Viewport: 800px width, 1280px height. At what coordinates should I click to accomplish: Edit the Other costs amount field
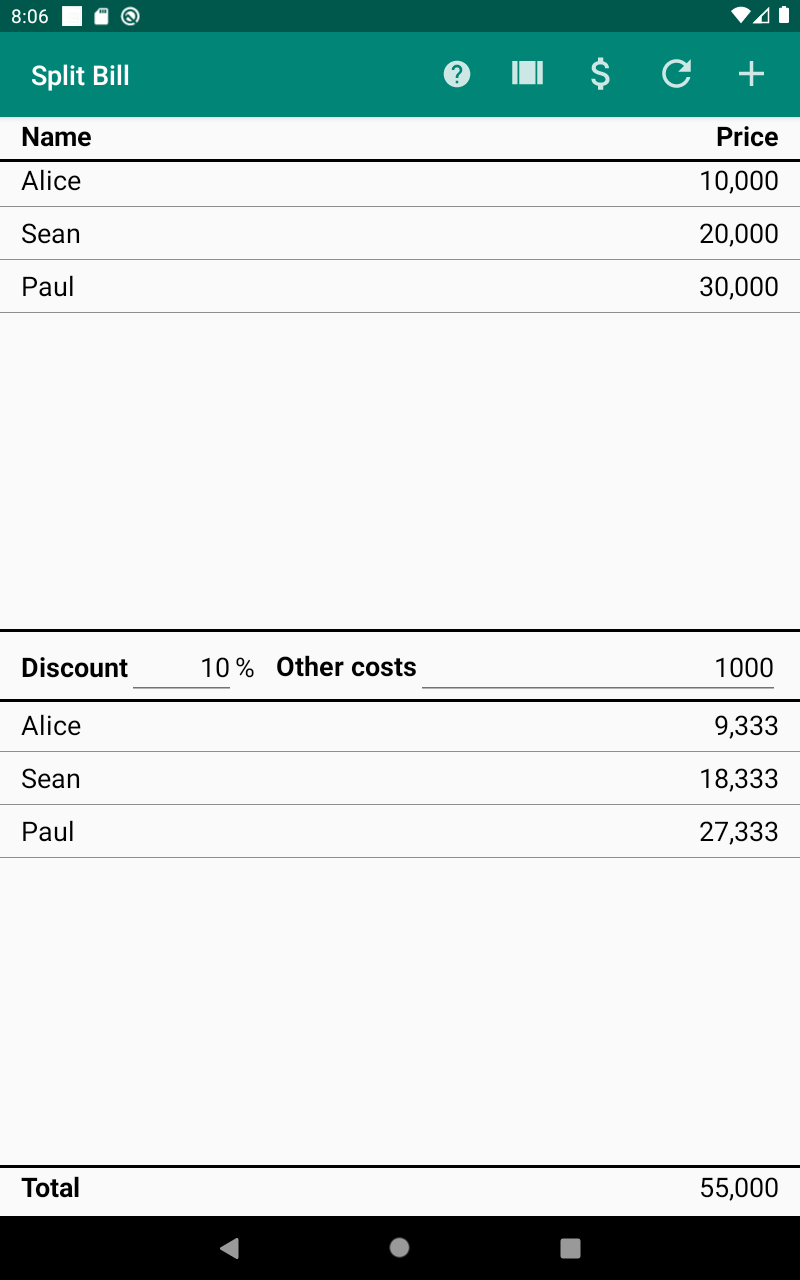click(x=598, y=668)
